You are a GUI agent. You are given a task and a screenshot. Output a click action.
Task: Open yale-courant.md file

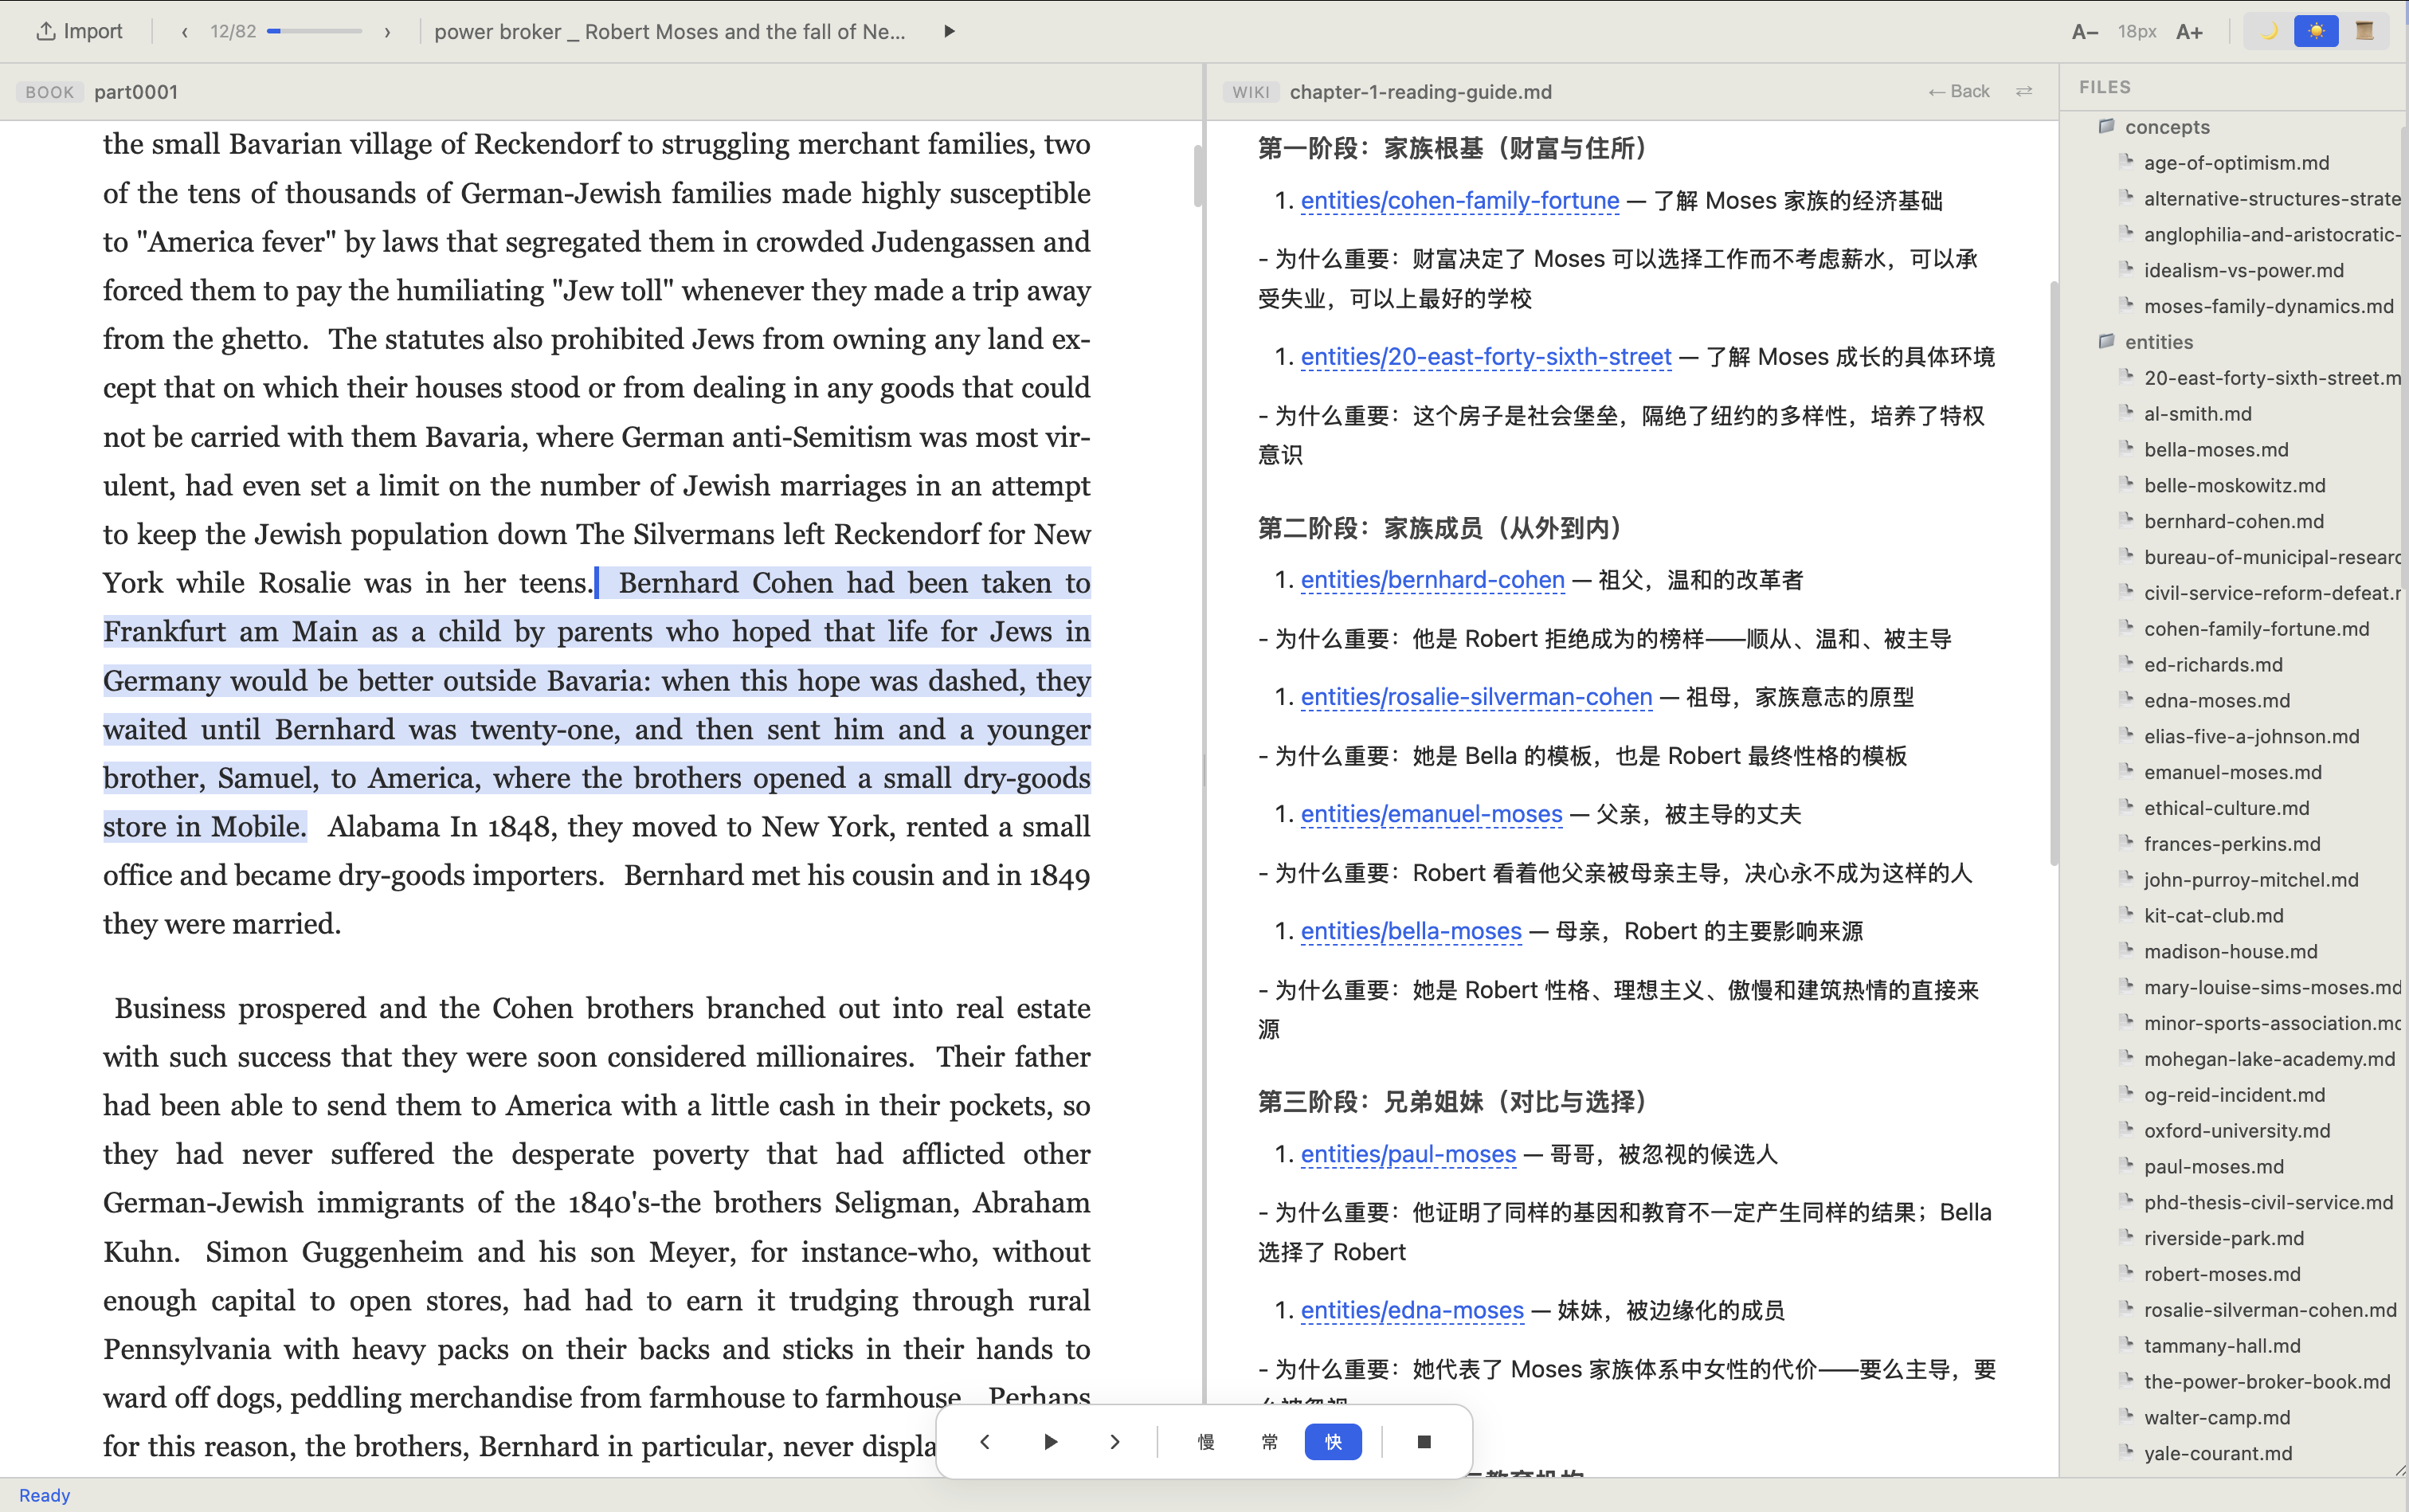tap(2217, 1454)
